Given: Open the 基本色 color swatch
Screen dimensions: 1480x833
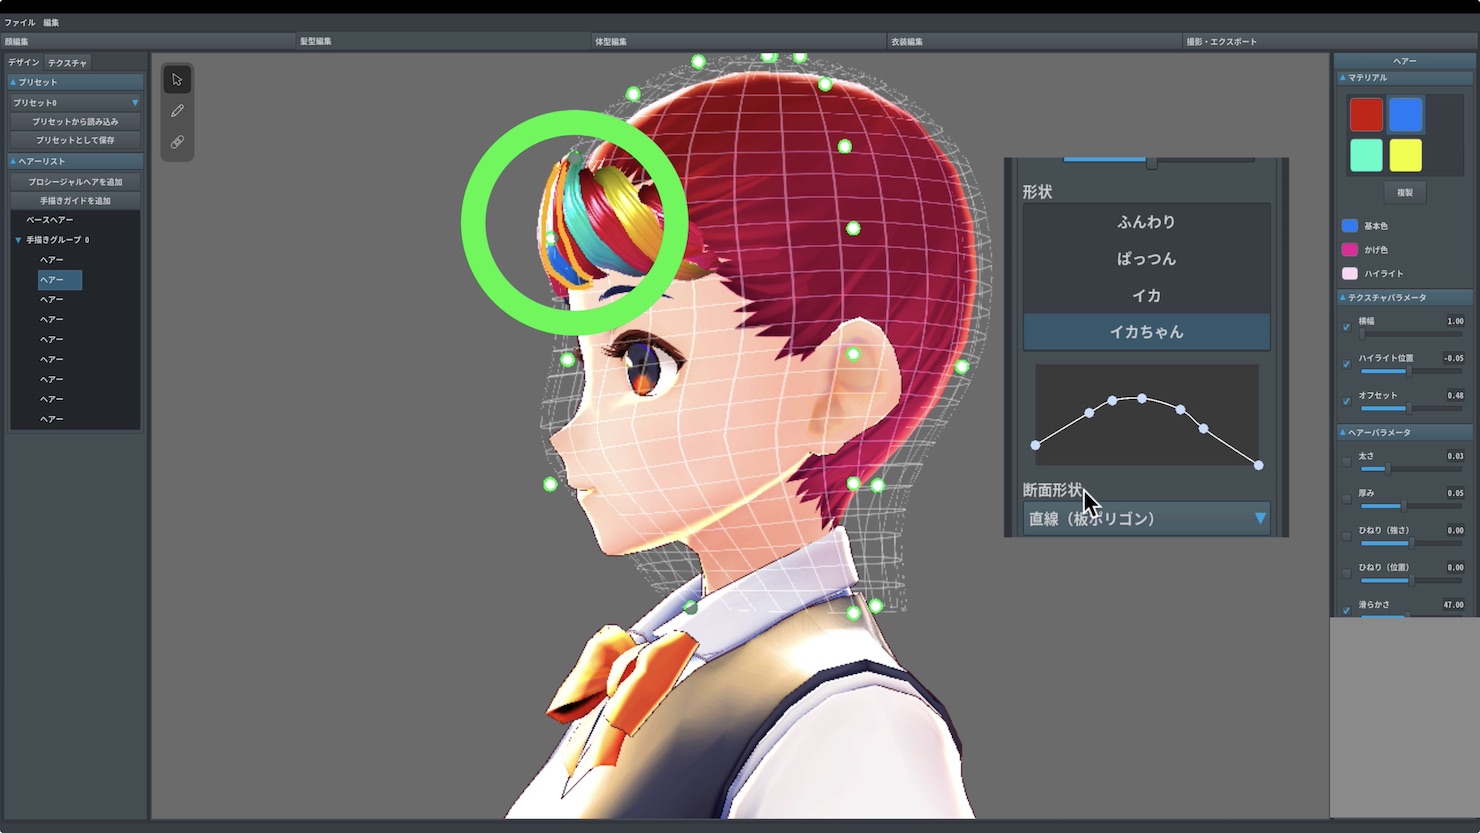Looking at the screenshot, I should click(x=1350, y=226).
